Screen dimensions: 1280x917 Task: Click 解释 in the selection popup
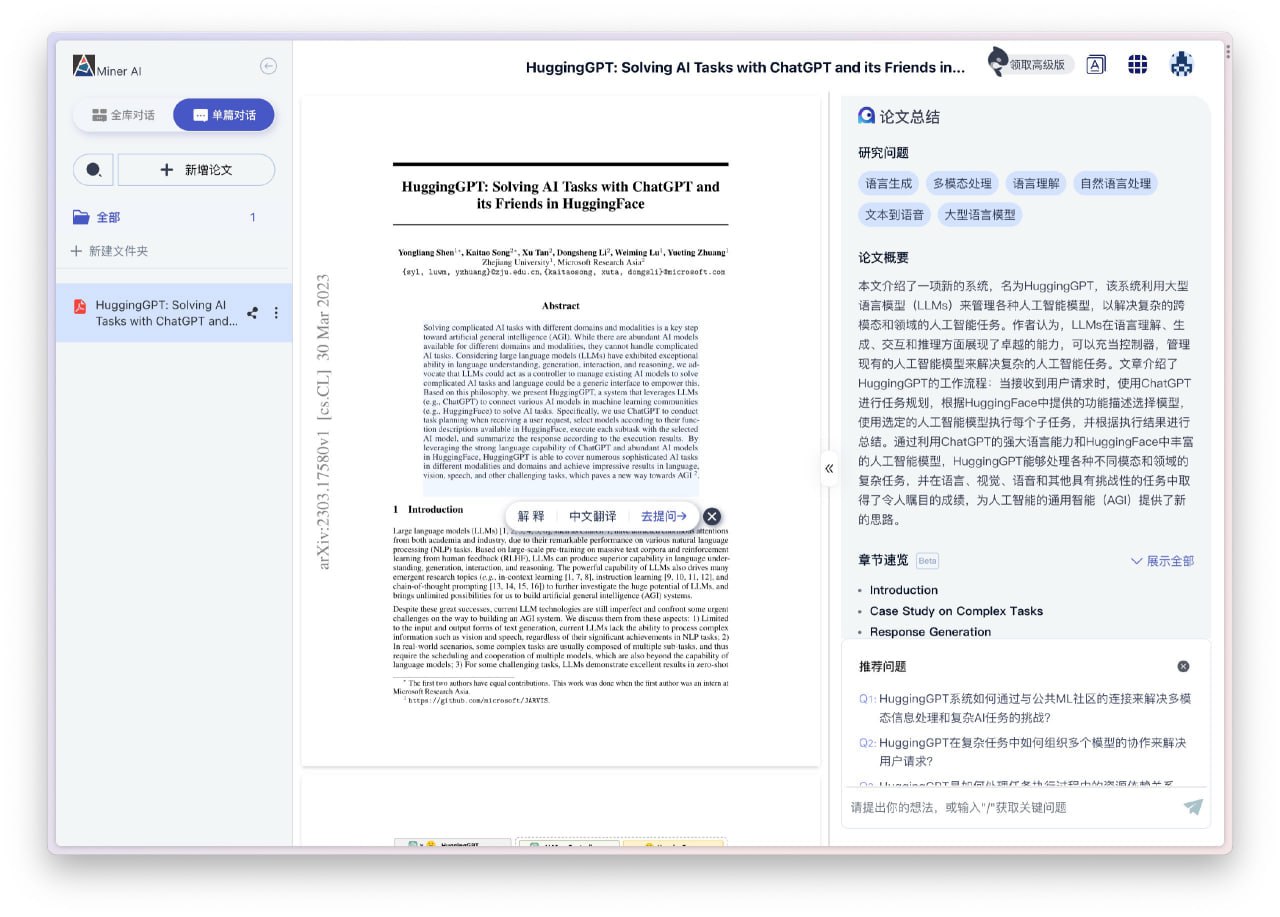tap(531, 516)
